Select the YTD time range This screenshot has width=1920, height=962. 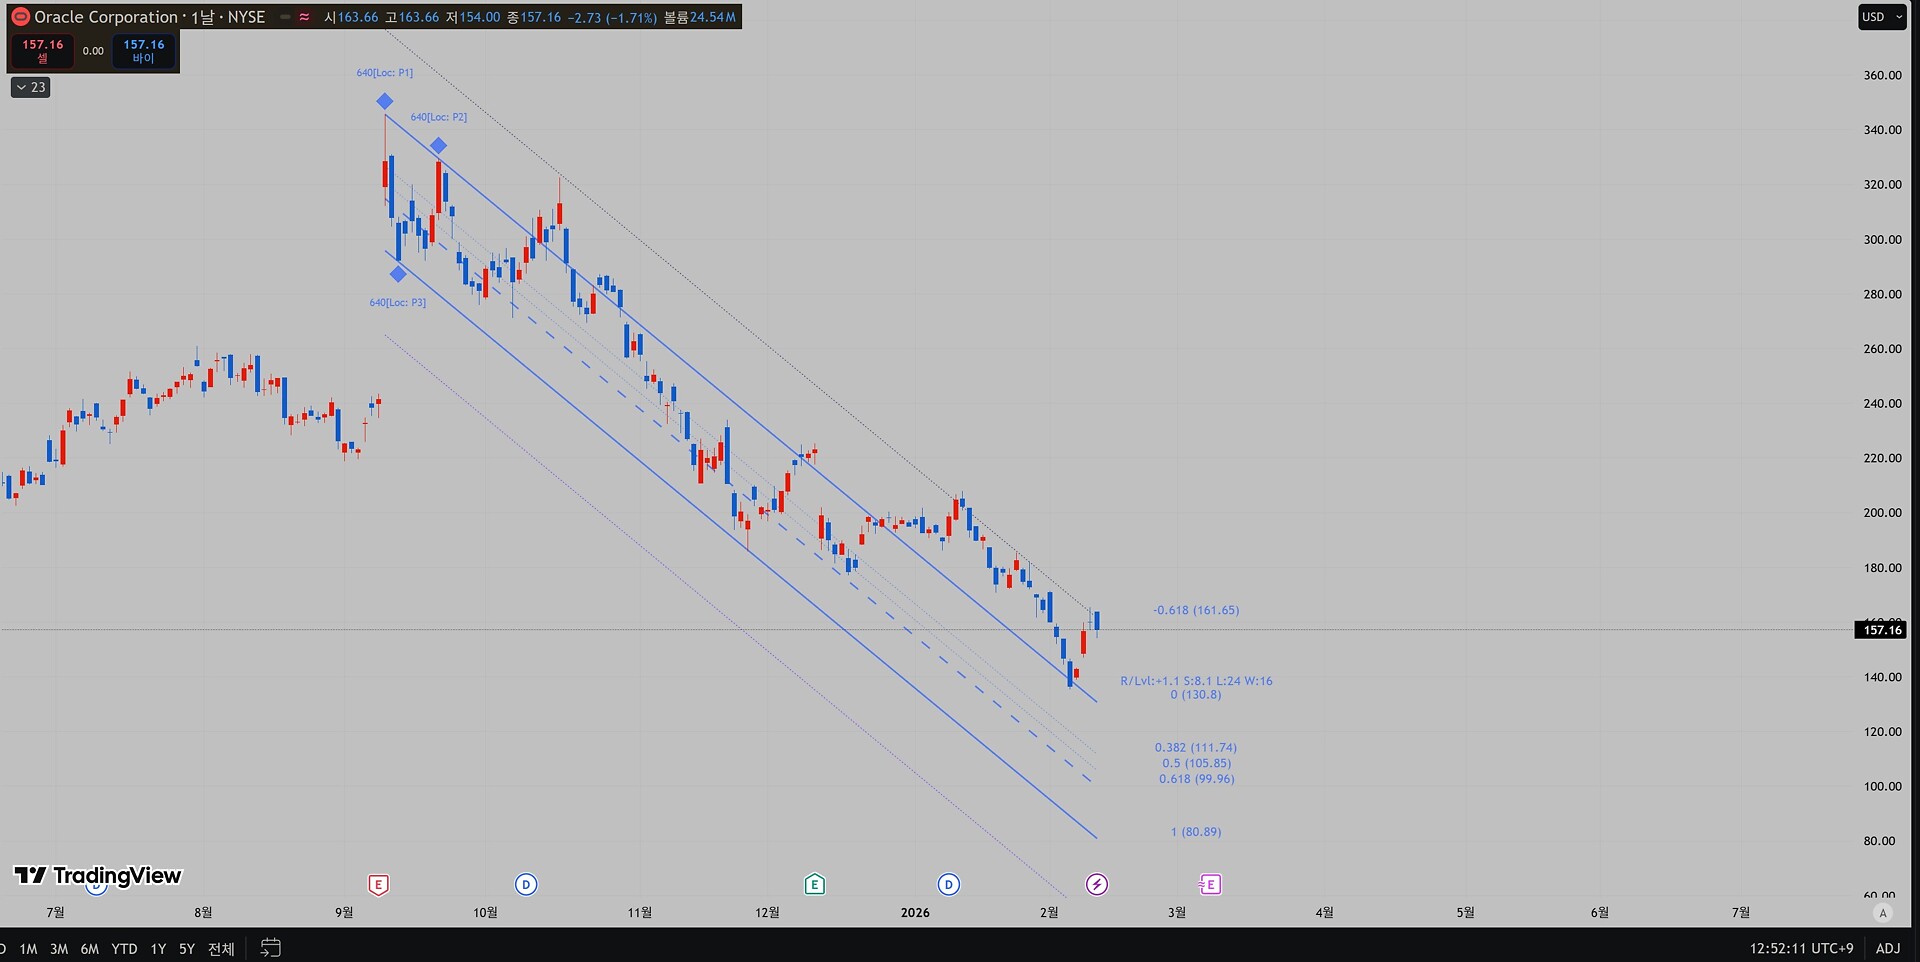pos(124,949)
